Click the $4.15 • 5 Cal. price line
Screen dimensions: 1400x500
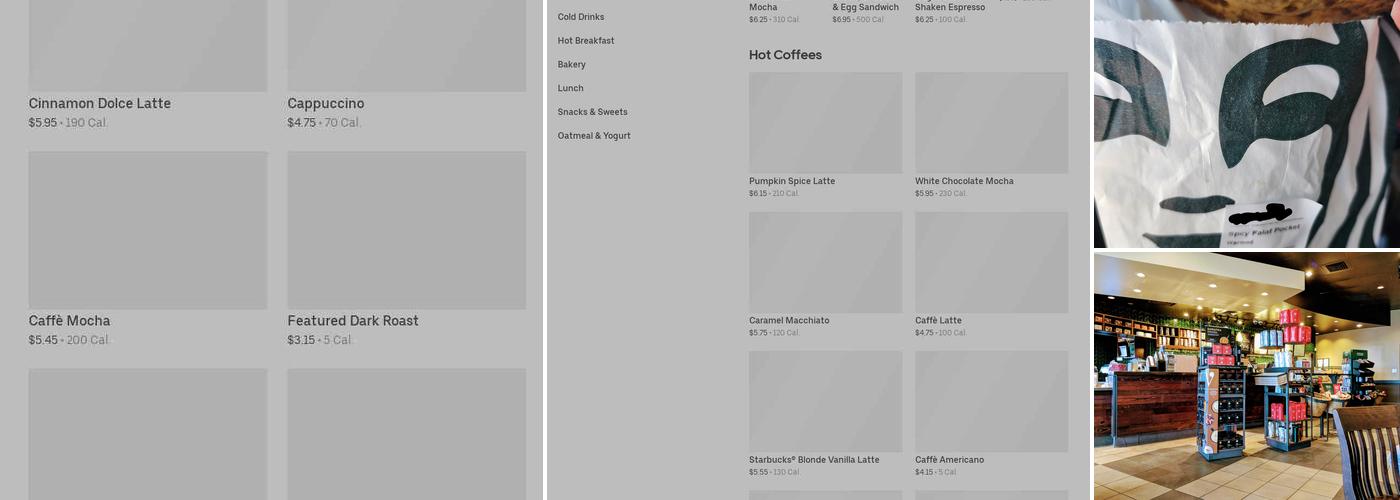936,472
